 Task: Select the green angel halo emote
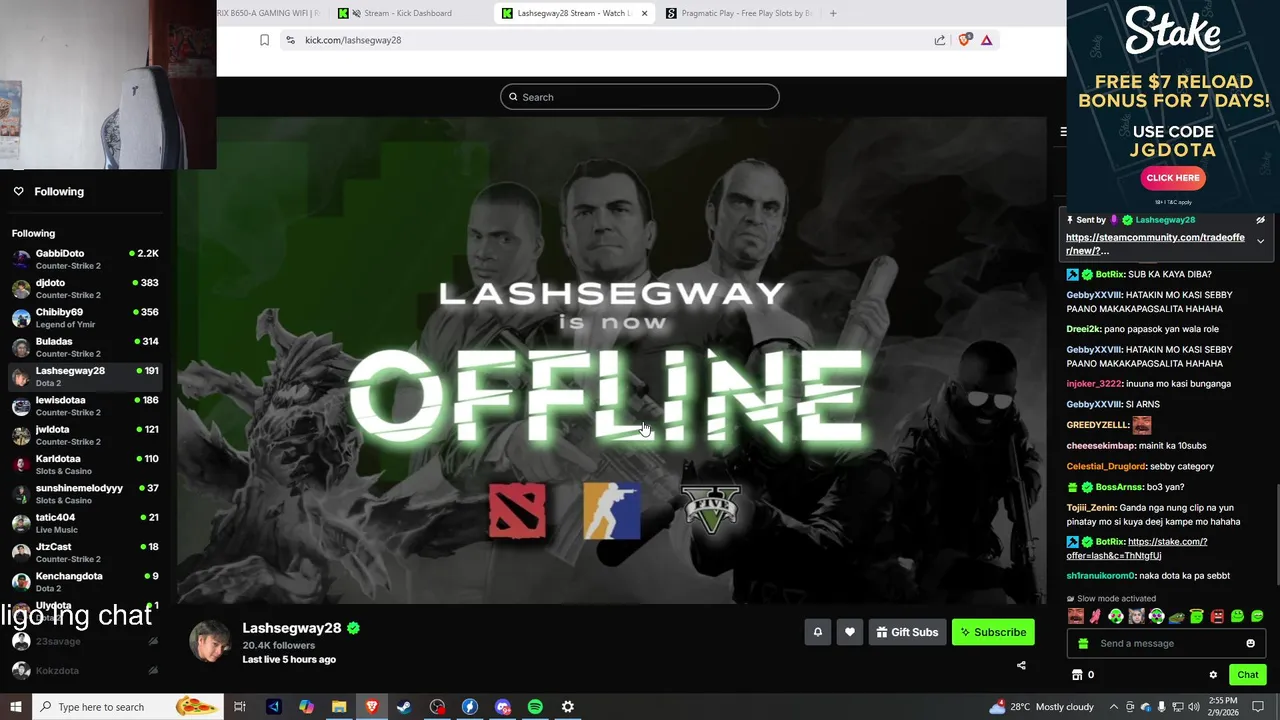[1197, 616]
